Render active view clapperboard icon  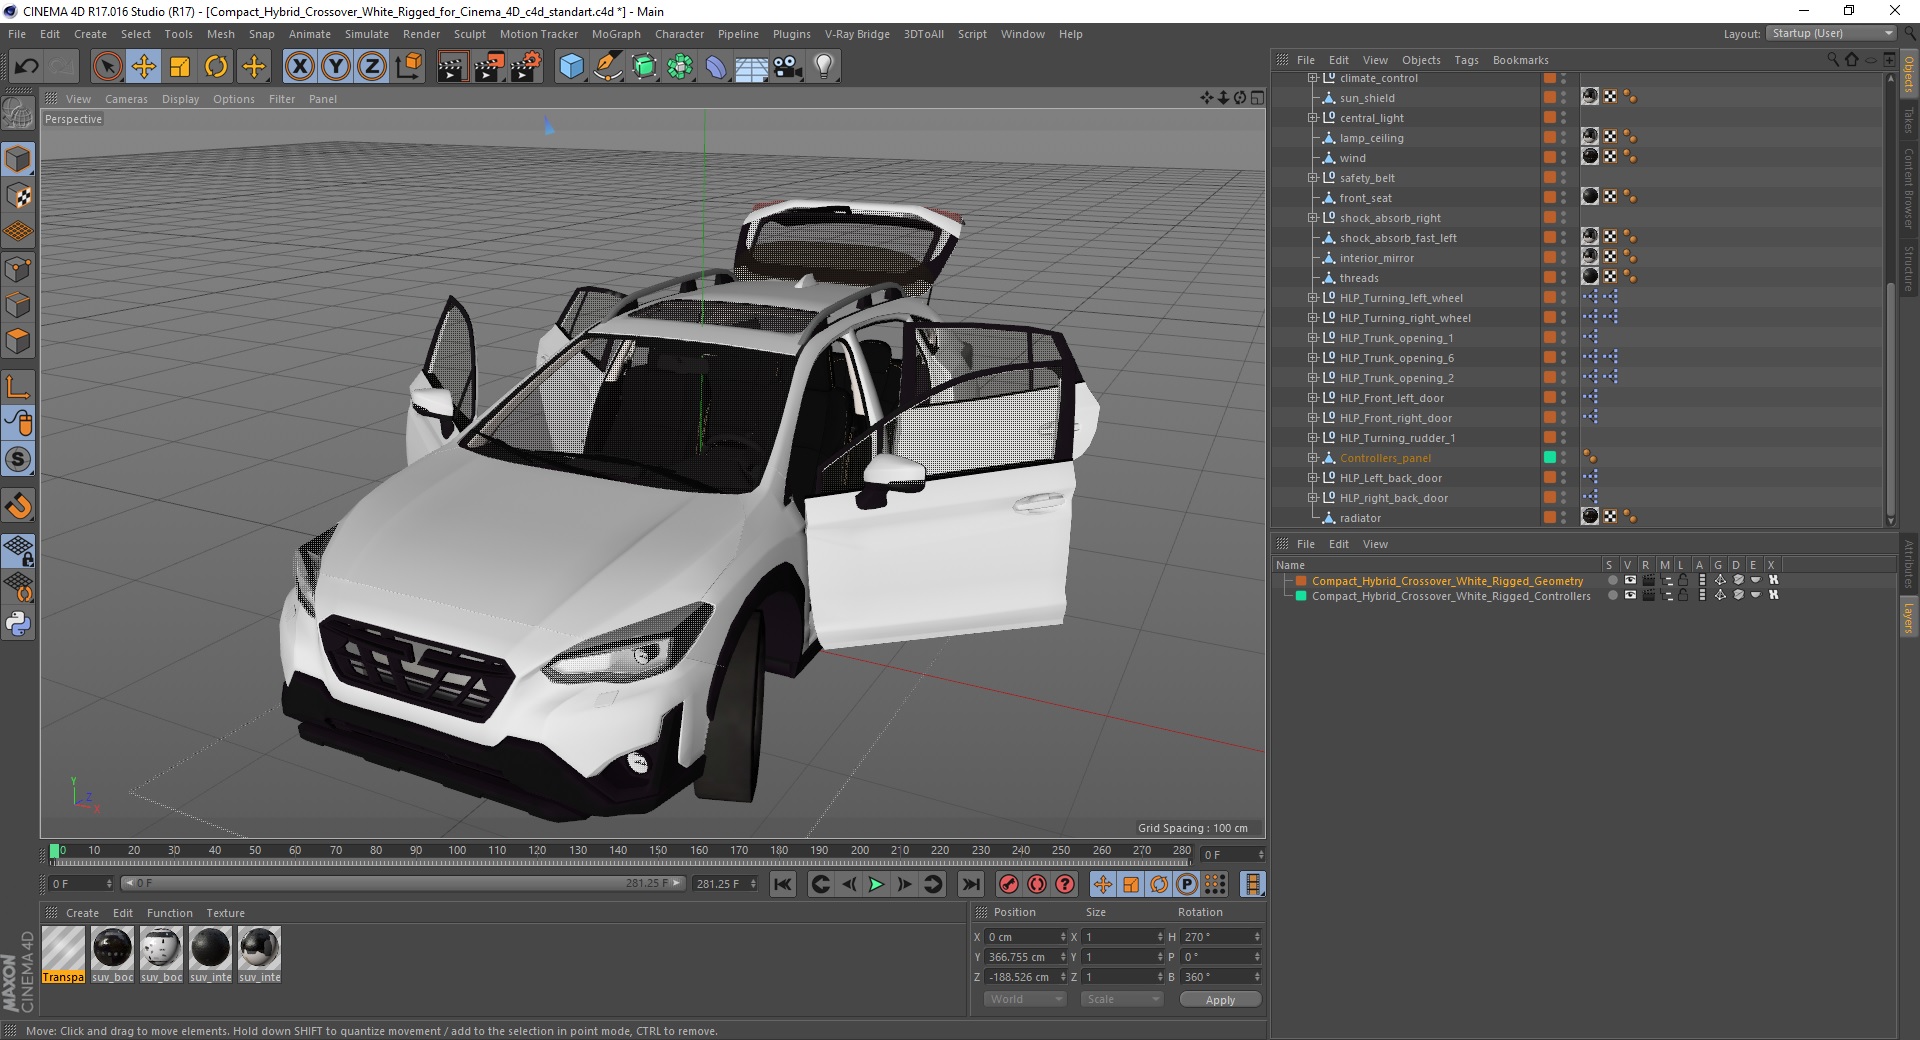452,67
